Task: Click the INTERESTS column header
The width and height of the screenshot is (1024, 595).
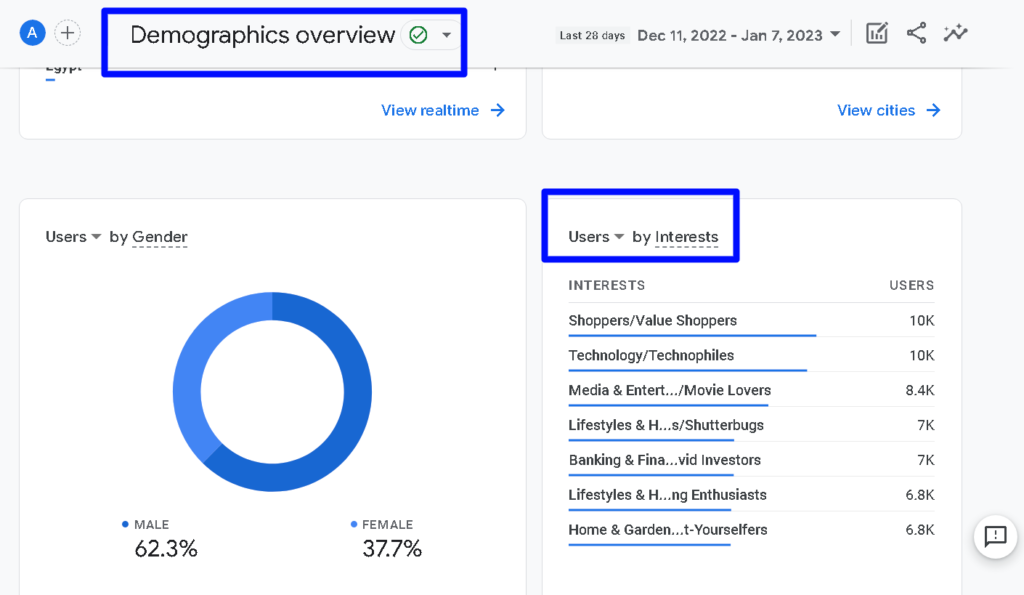Action: click(x=607, y=285)
